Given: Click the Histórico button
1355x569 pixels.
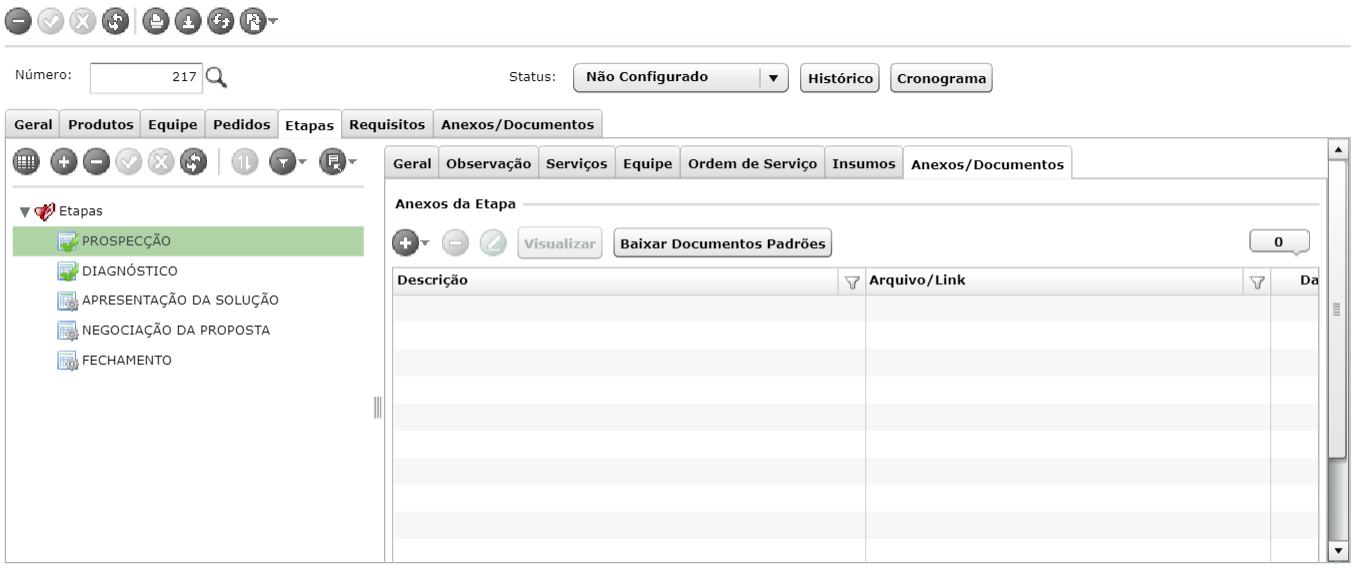Looking at the screenshot, I should [x=840, y=77].
